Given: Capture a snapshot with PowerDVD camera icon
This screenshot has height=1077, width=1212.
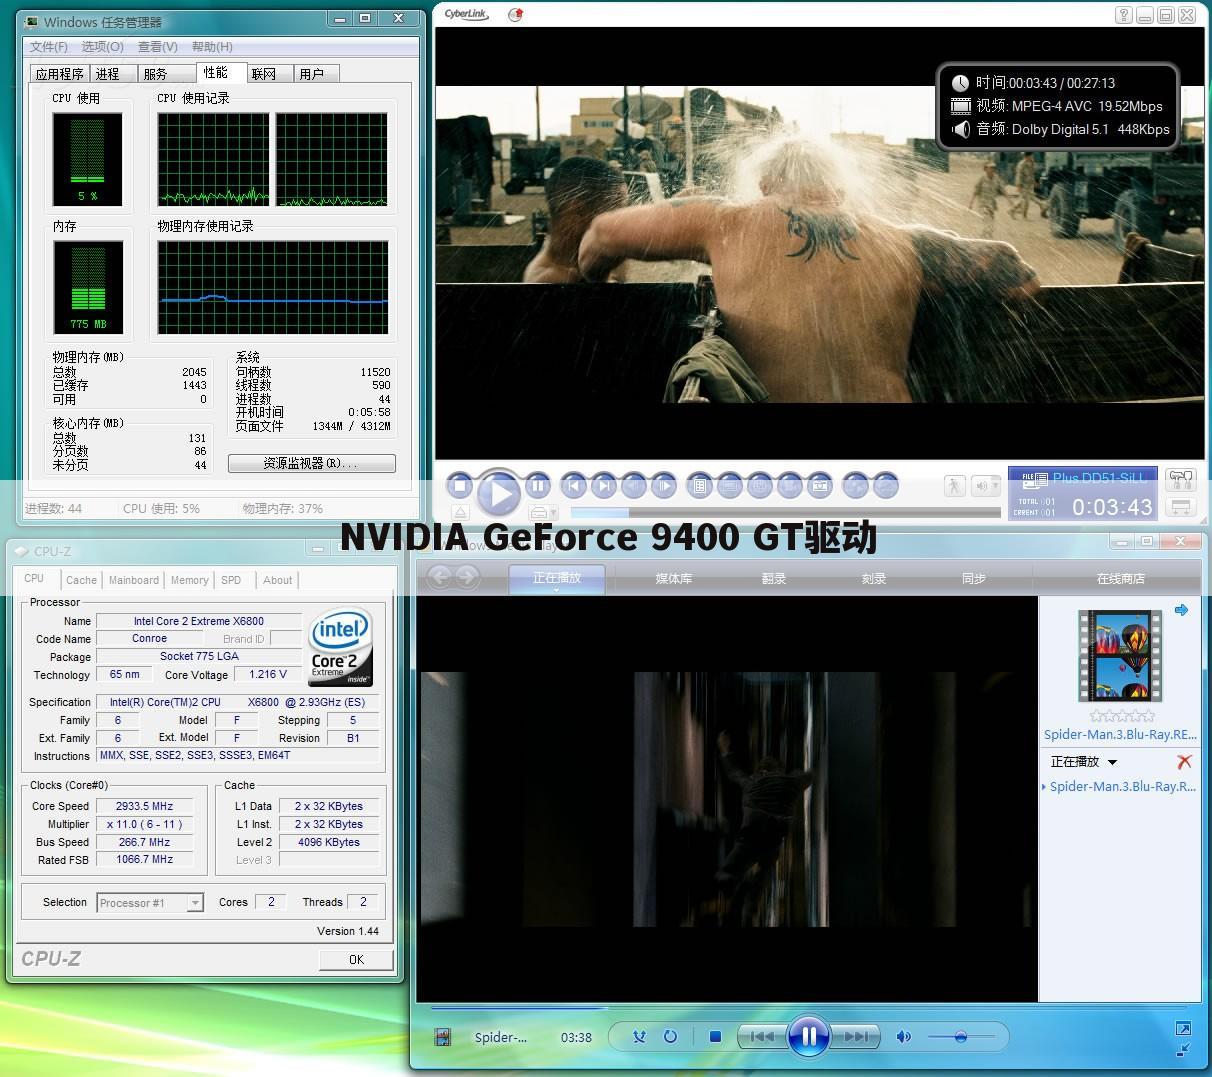Looking at the screenshot, I should tap(820, 486).
